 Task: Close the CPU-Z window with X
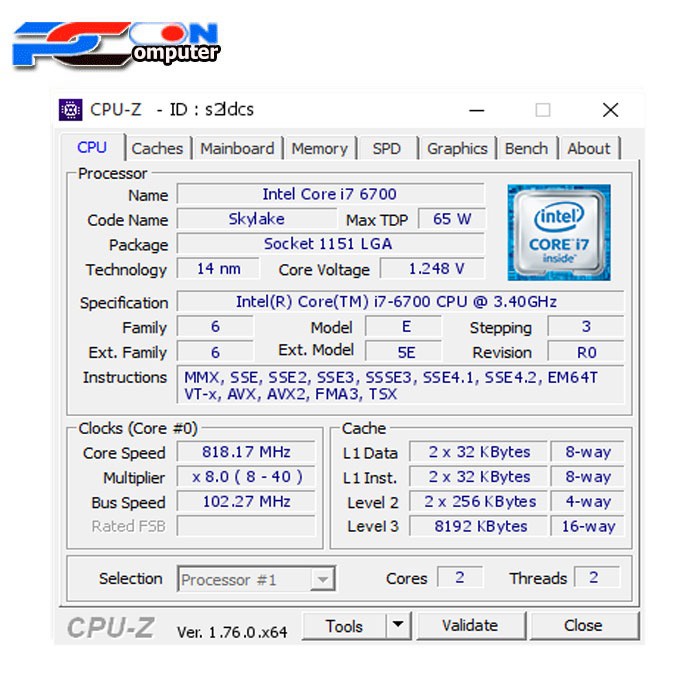610,110
